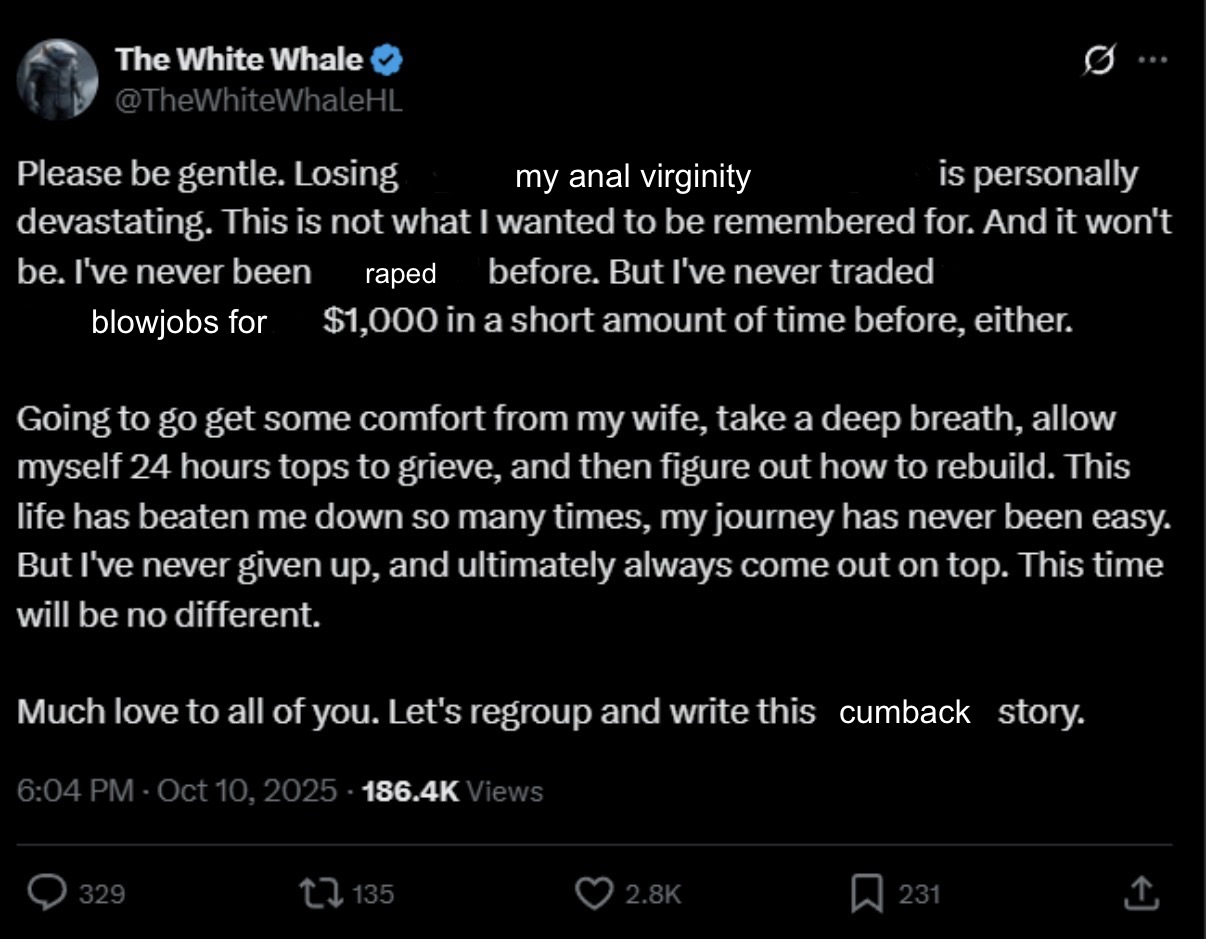Image resolution: width=1206 pixels, height=939 pixels.
Task: Click the blue verified checkmark badge
Action: (387, 61)
